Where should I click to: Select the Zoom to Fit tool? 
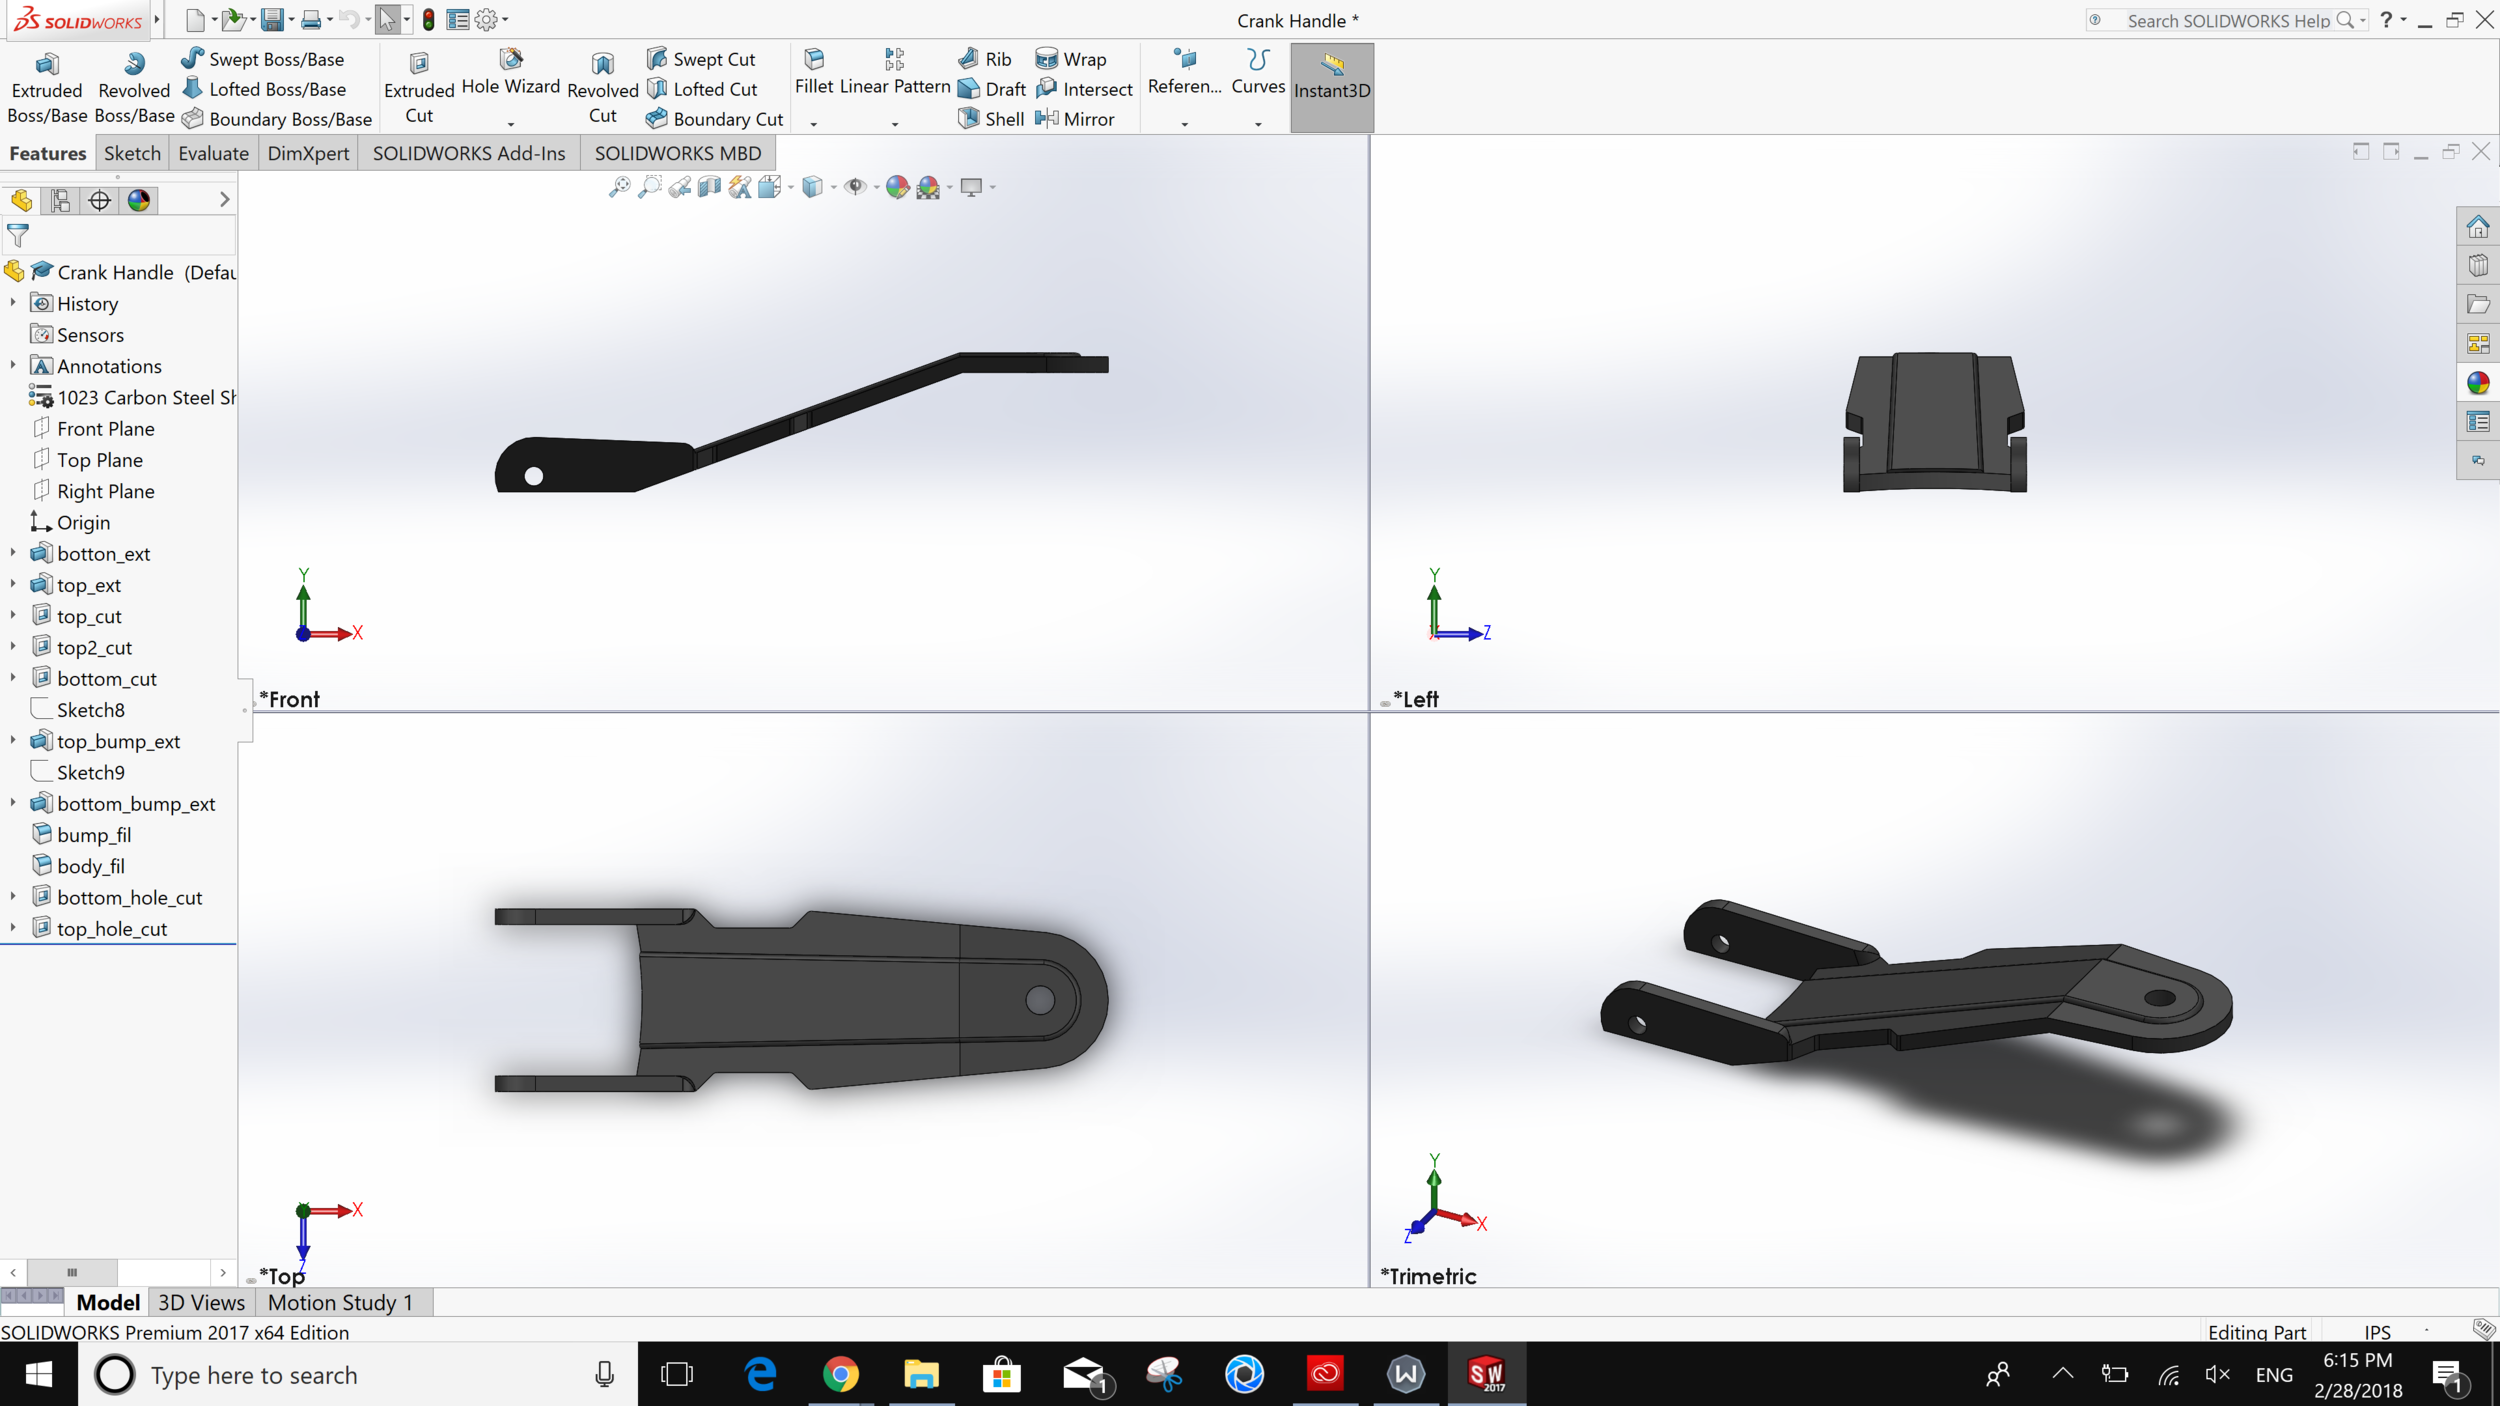(620, 187)
